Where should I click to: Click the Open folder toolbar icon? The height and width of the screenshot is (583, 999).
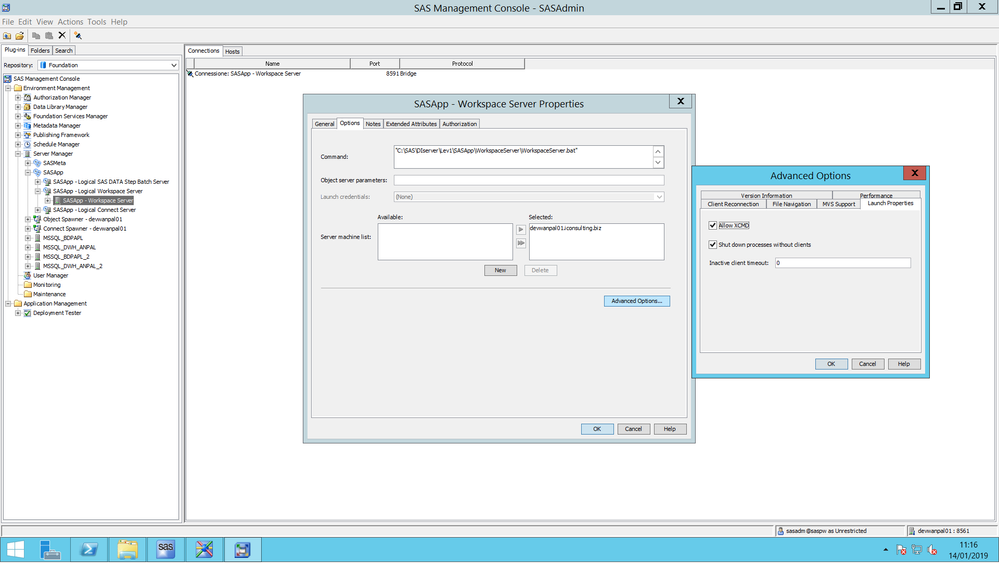coord(20,36)
